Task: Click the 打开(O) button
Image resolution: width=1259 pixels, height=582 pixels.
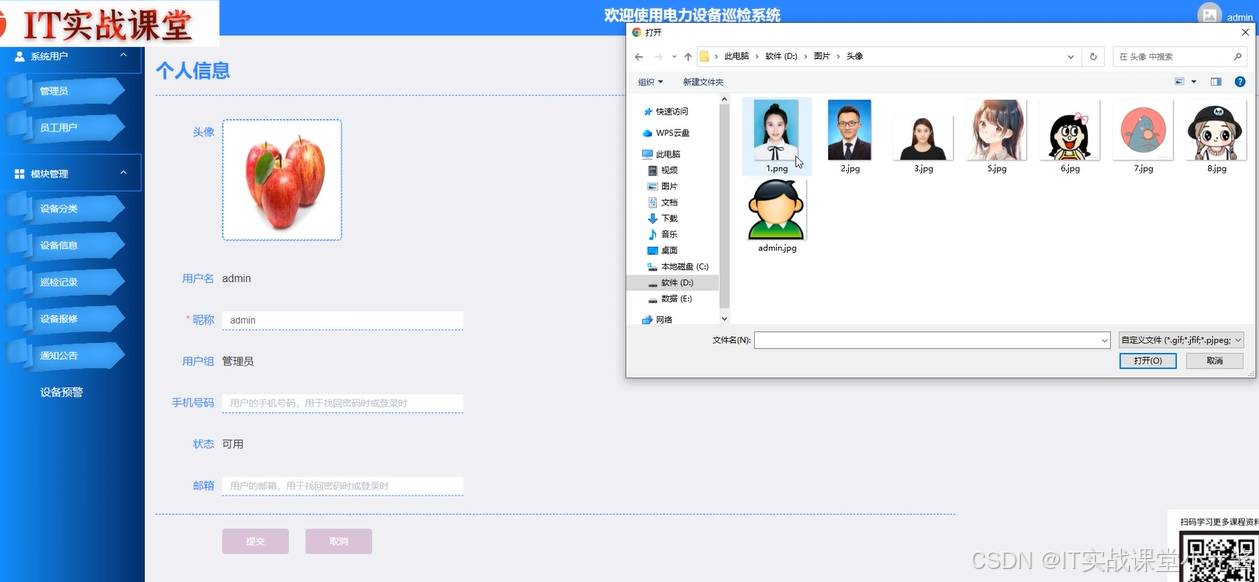Action: pos(1147,361)
